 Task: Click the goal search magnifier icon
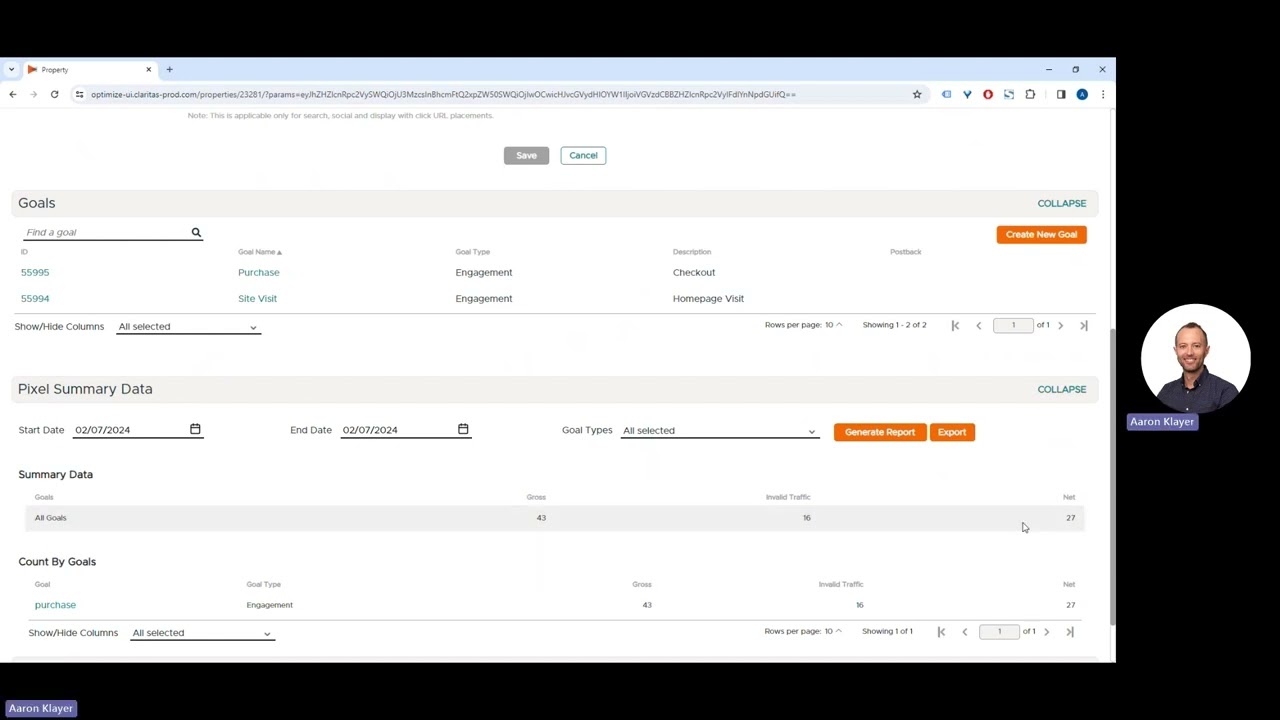196,232
